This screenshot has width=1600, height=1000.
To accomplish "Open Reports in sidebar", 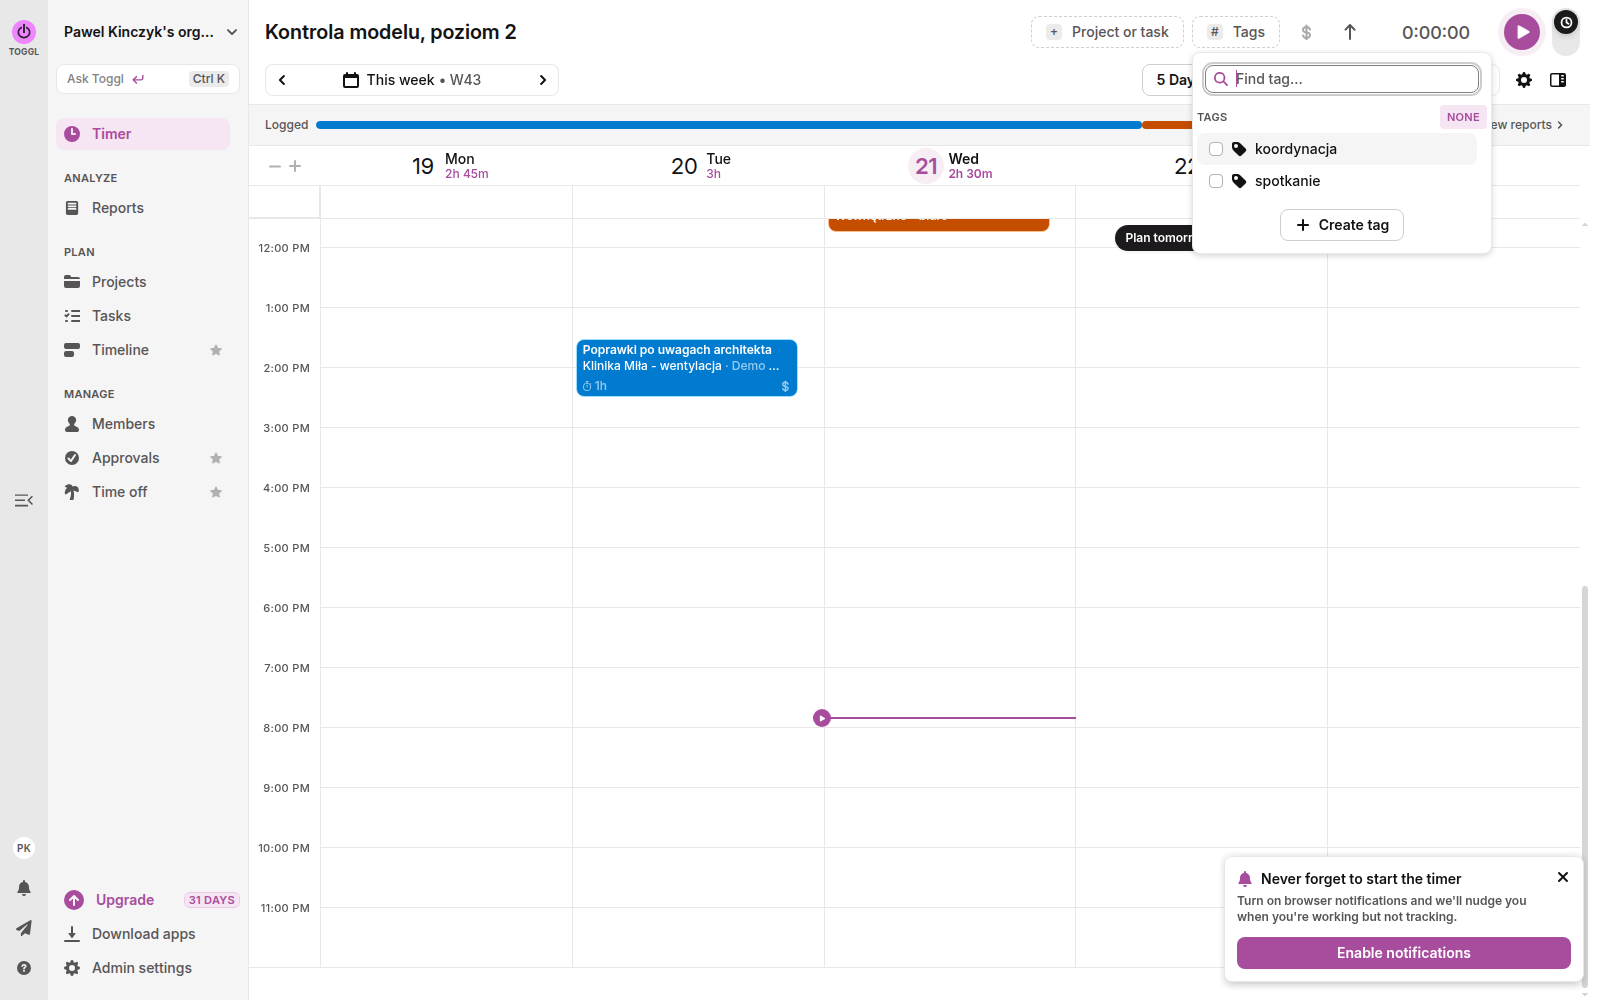I will coord(143,208).
